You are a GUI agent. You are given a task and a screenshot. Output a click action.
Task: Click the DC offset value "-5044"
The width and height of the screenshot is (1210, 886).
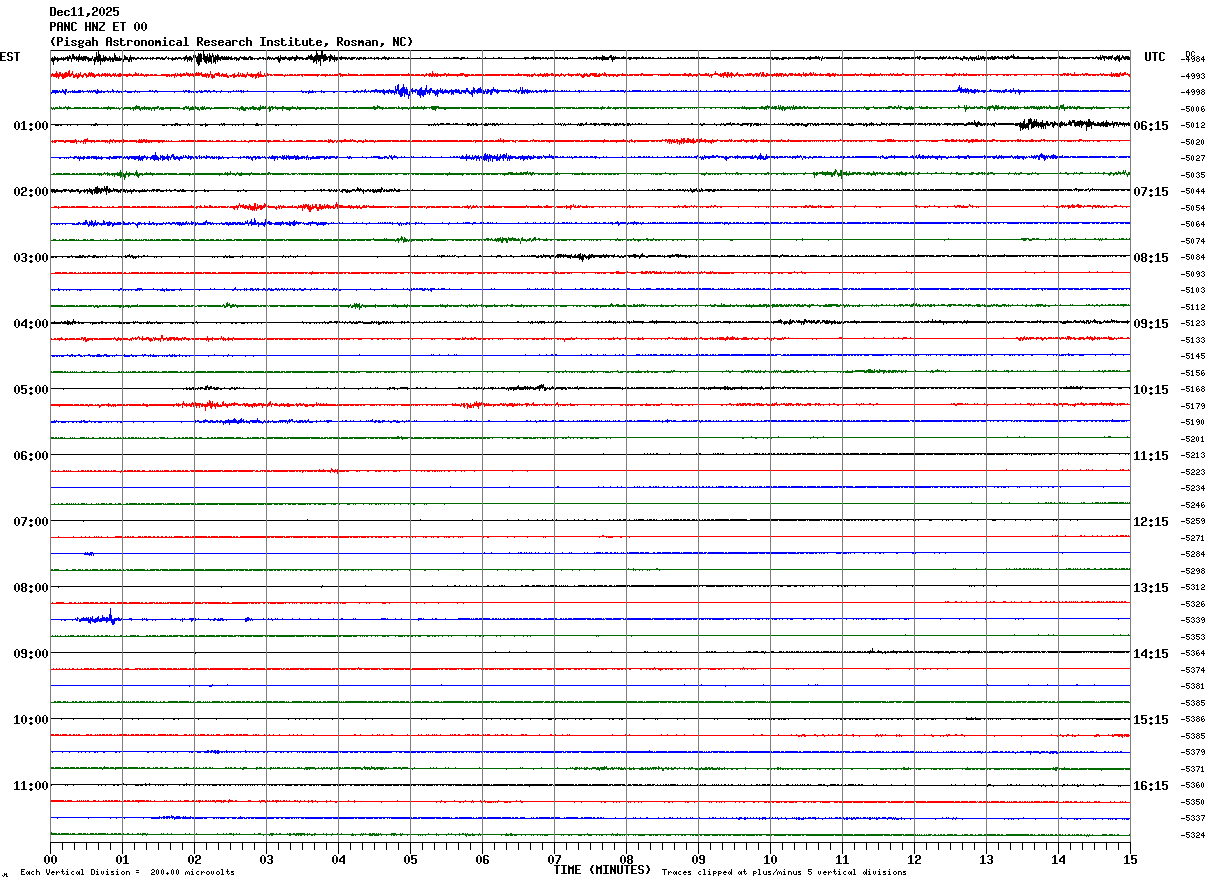point(1194,191)
